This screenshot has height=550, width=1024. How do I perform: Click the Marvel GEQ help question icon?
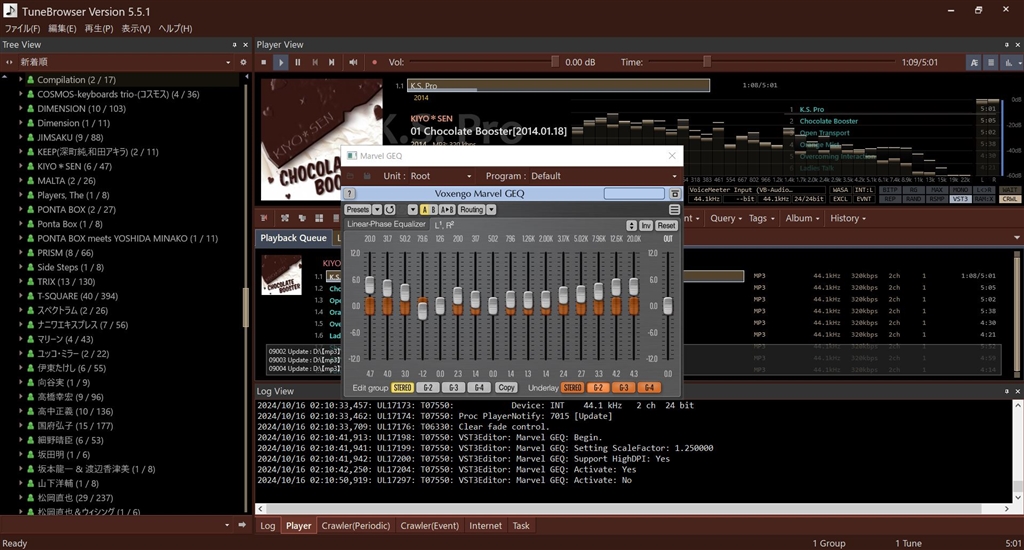[x=350, y=194]
